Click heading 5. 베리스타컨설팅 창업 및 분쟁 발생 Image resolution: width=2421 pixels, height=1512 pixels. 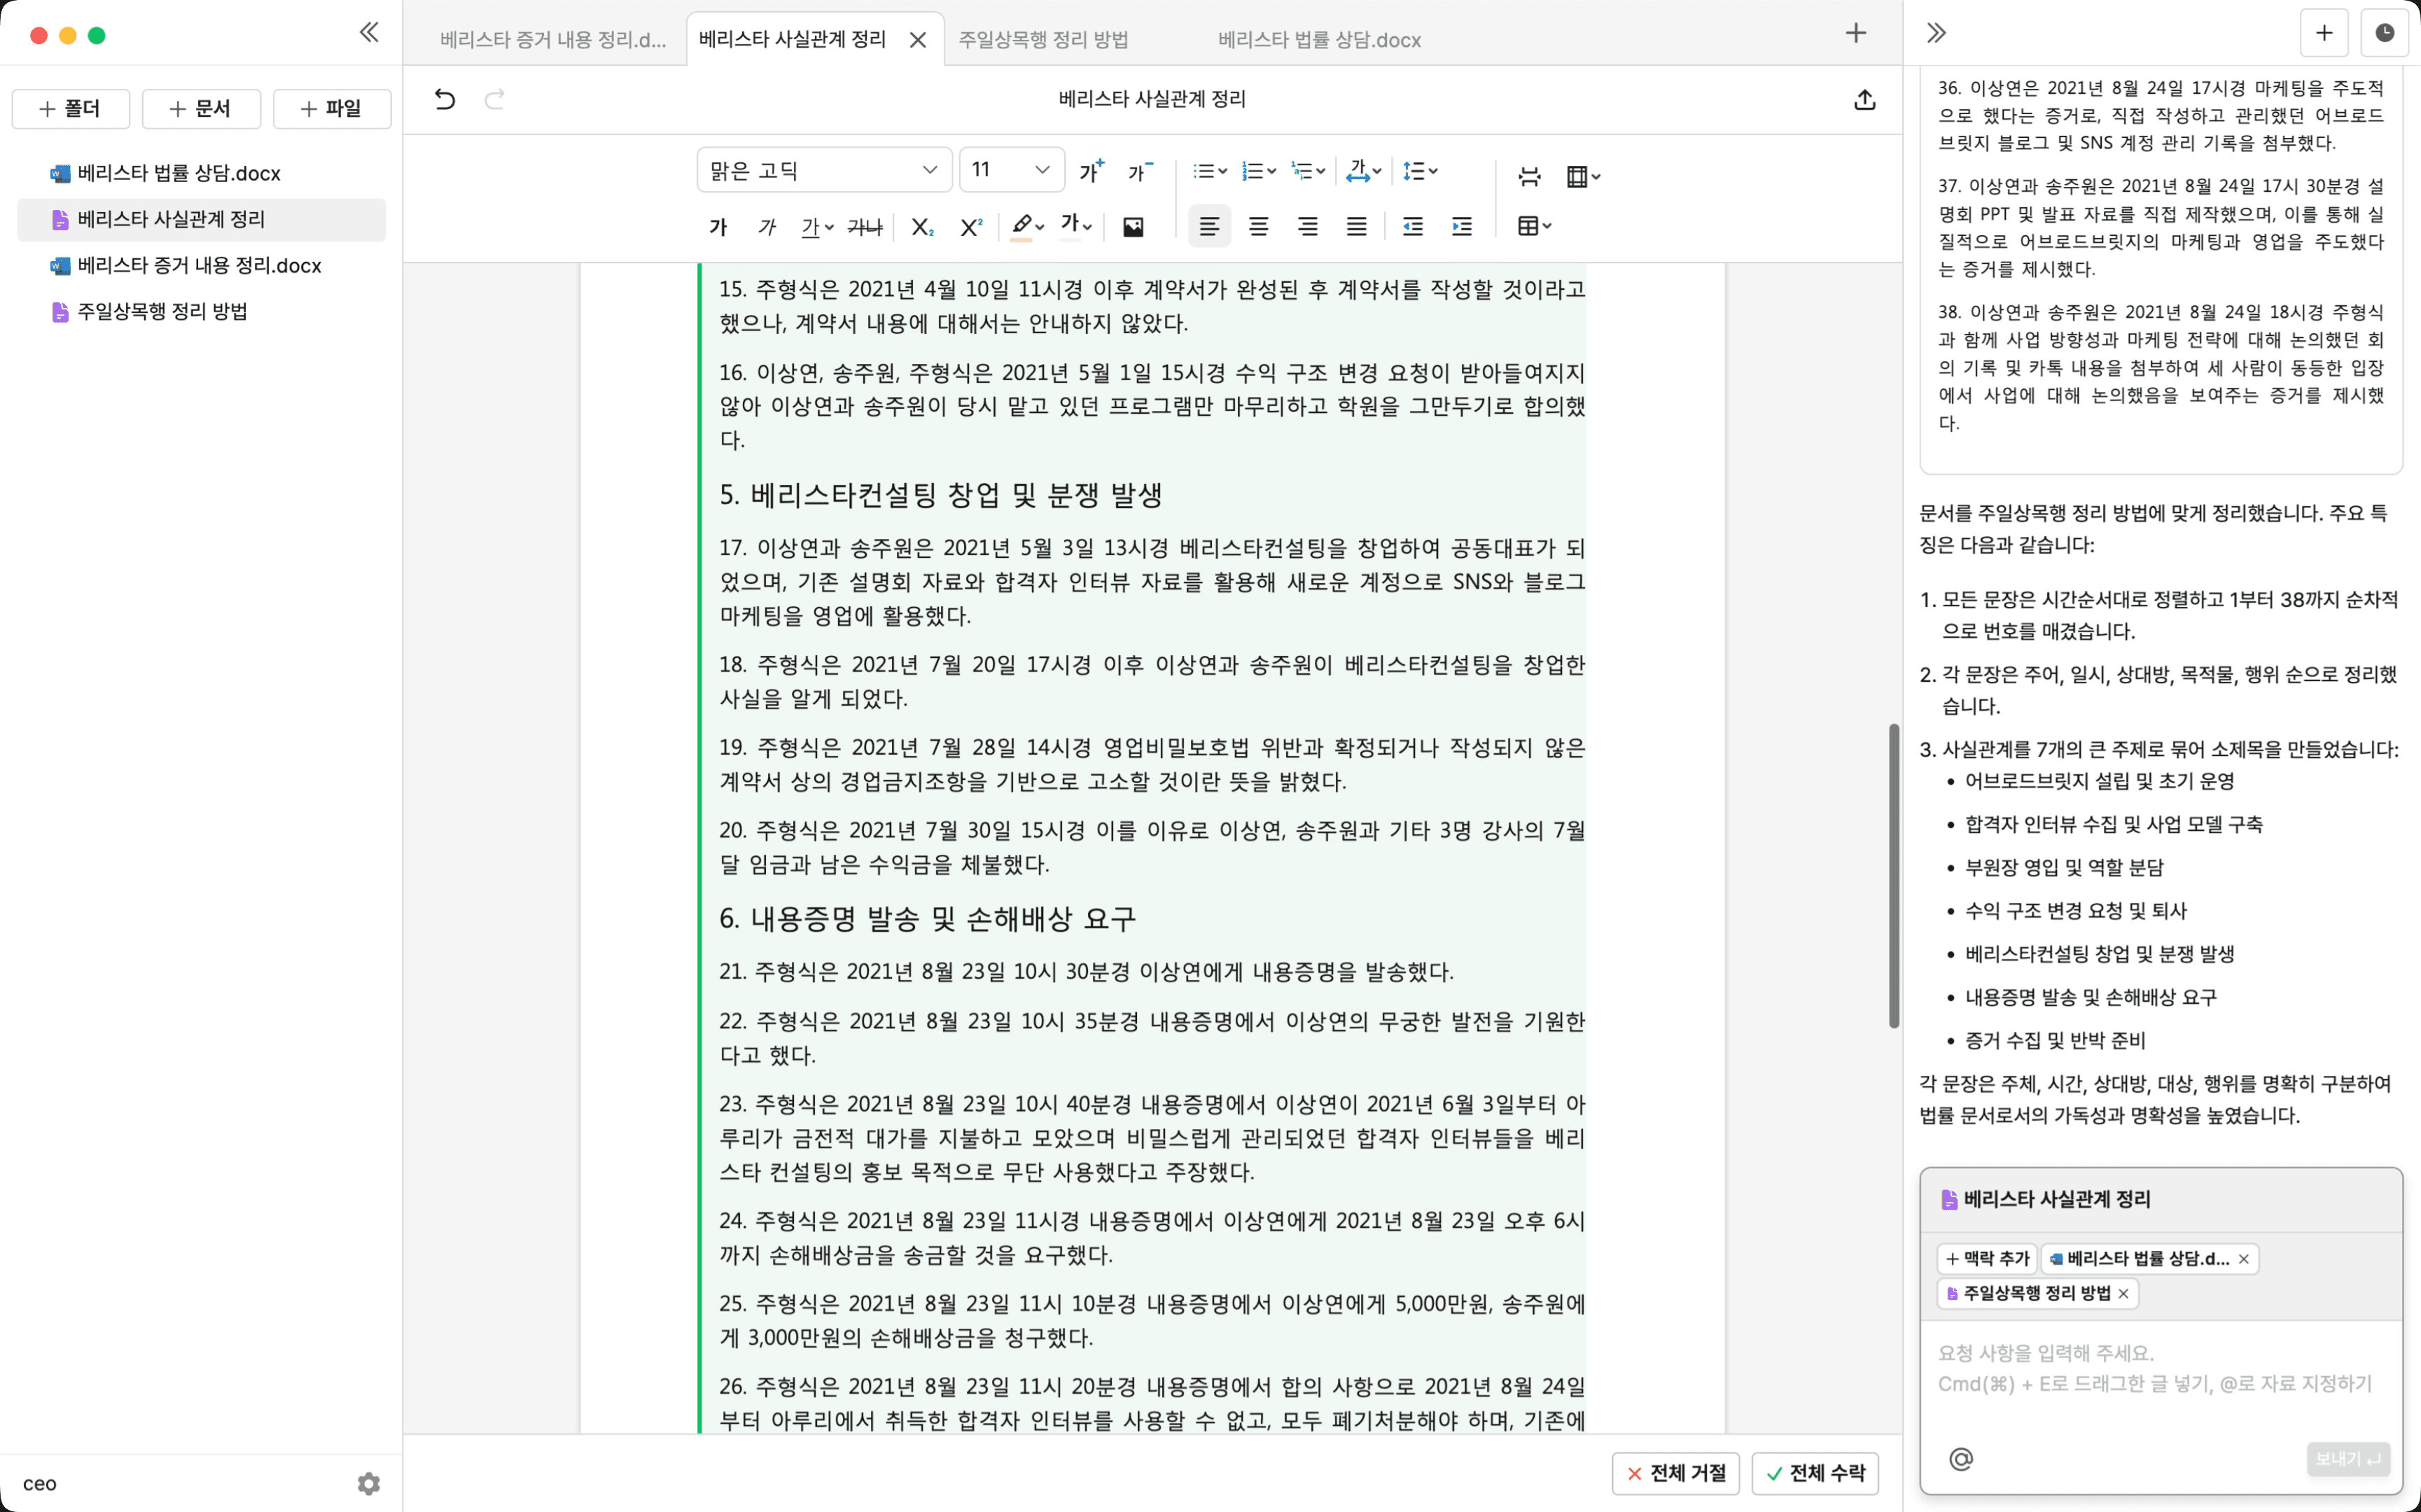pos(940,495)
